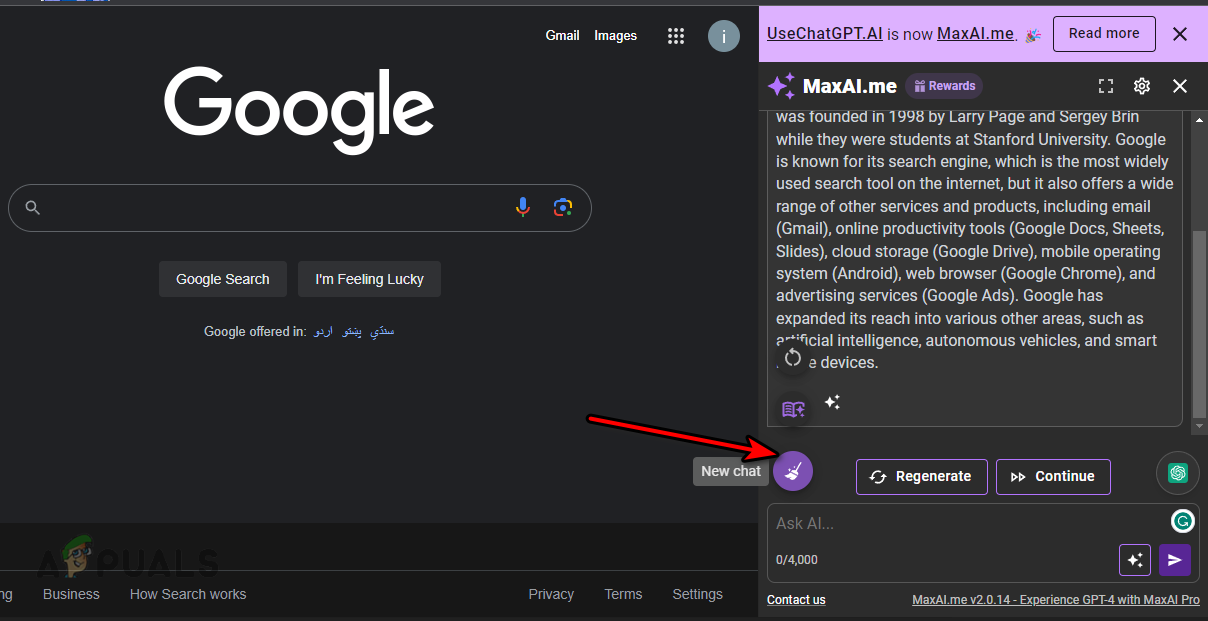Switch to Gmail from the header
Screen dimensions: 1208x621
tap(562, 35)
